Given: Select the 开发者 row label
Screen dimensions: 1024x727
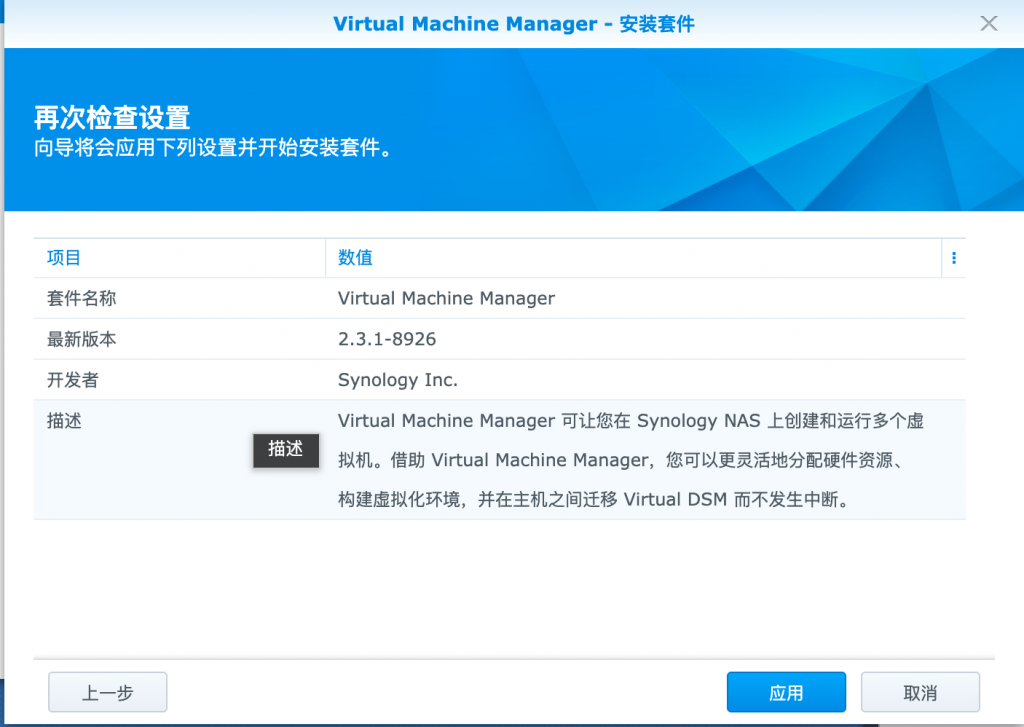Looking at the screenshot, I should click(72, 380).
